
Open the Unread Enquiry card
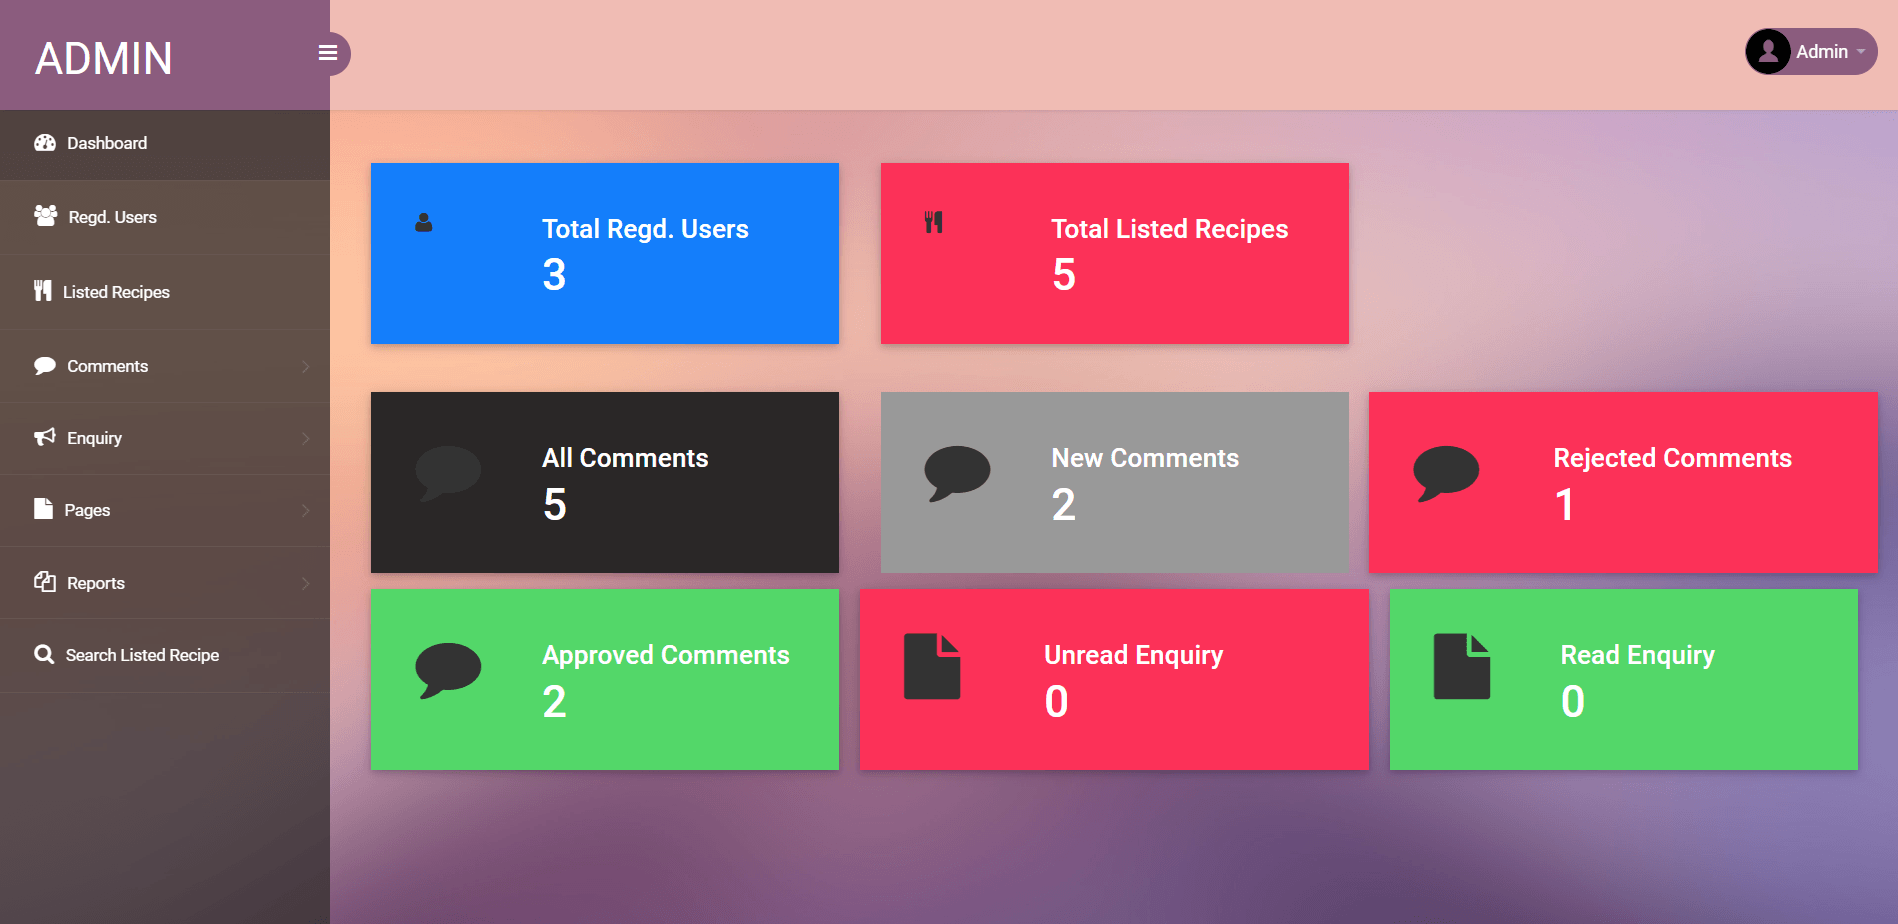tap(1114, 679)
